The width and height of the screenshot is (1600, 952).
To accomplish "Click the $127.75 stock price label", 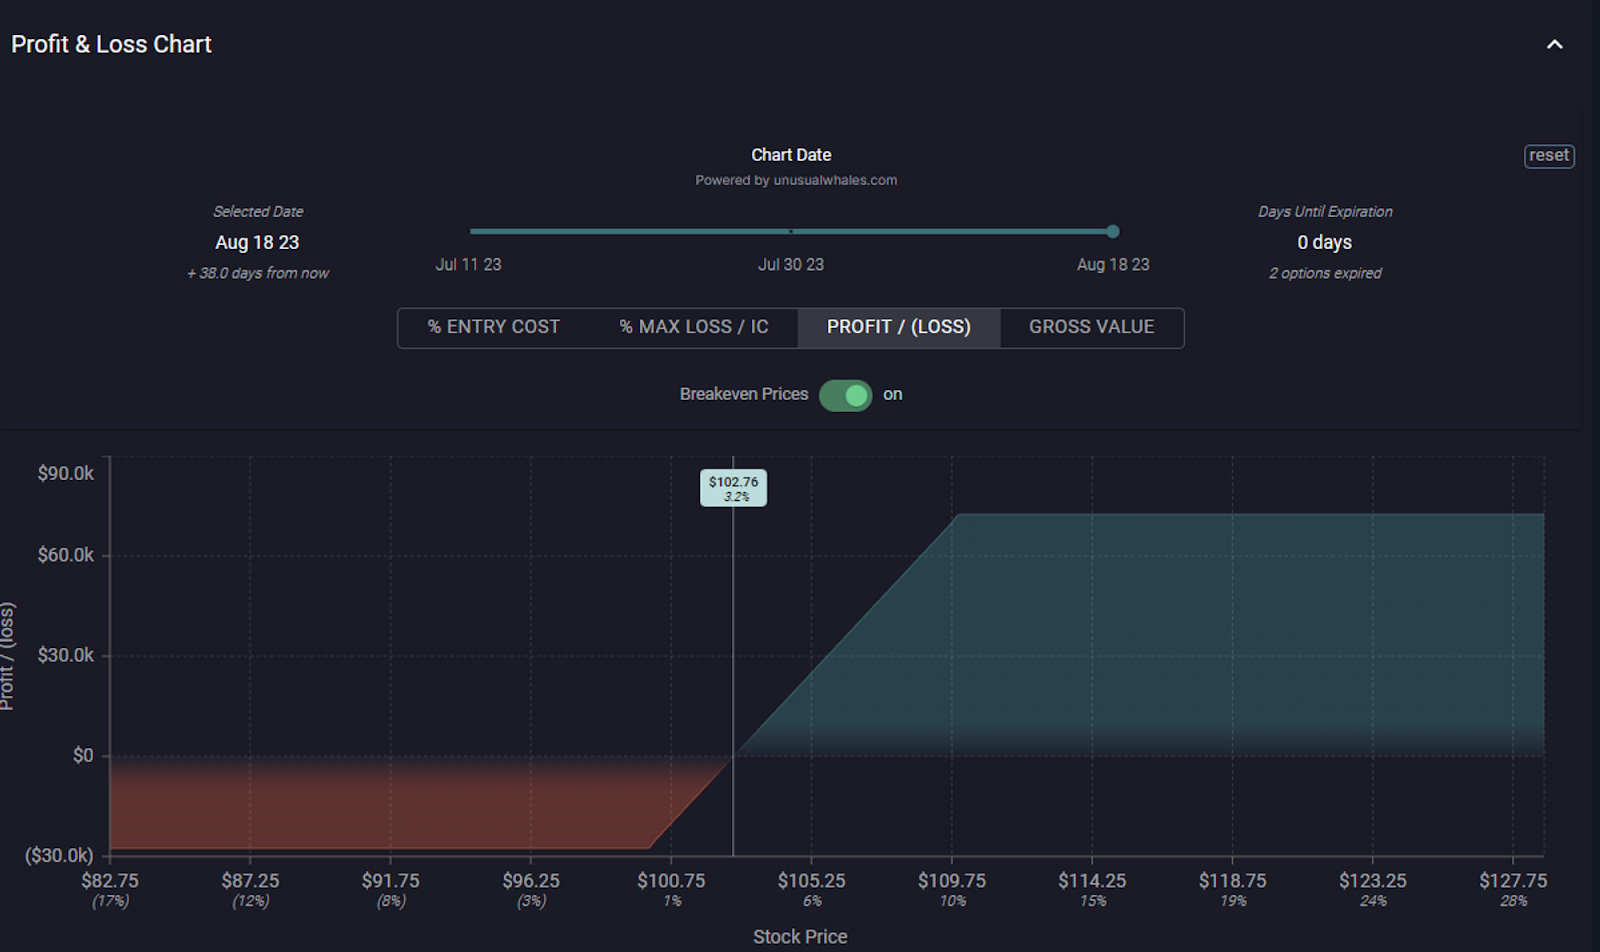I will point(1513,881).
